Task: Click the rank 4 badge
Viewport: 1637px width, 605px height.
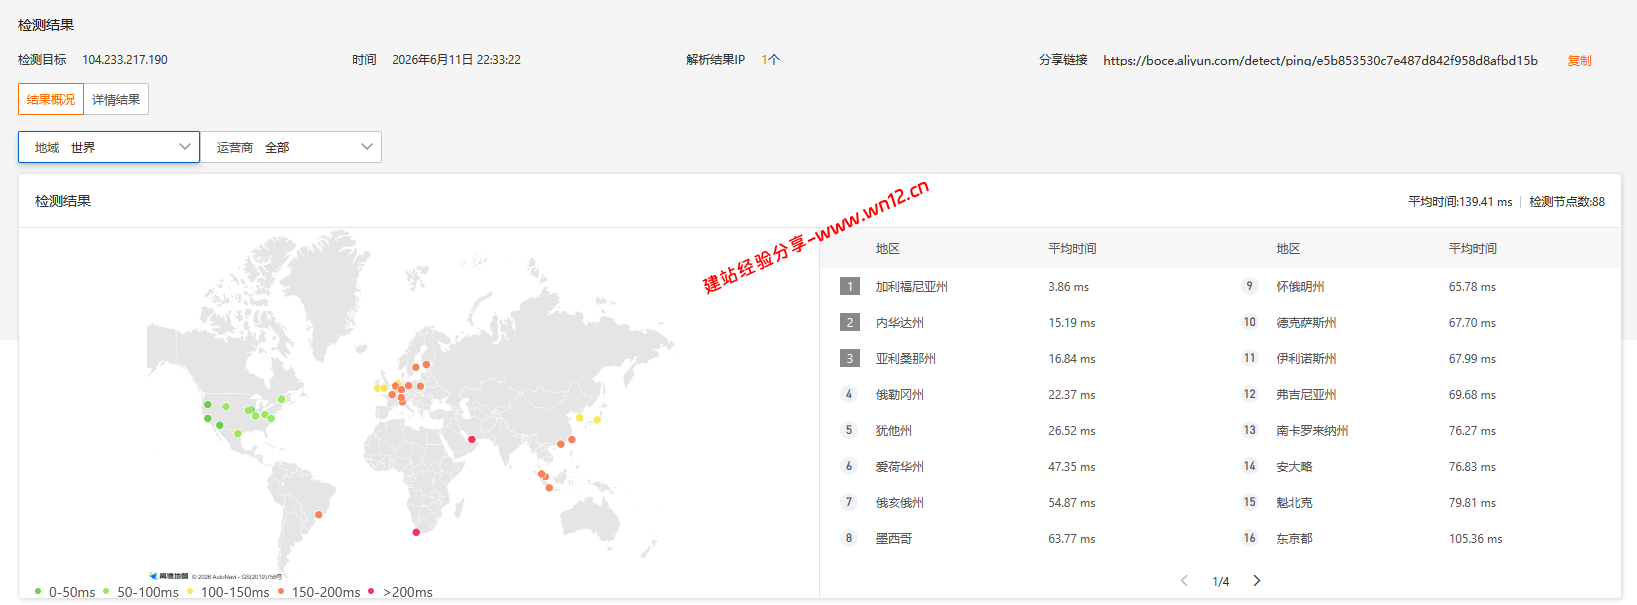Action: 849,394
